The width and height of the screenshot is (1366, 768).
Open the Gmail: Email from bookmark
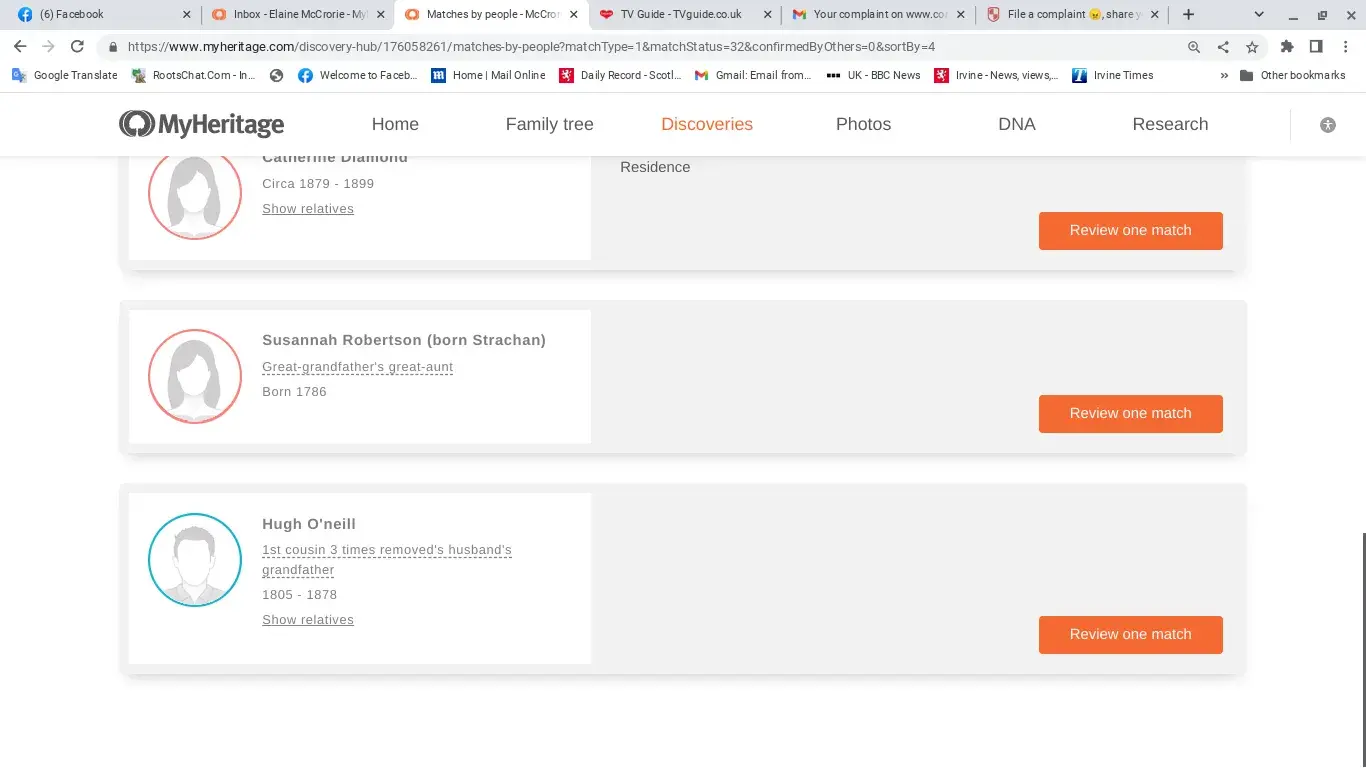[x=753, y=75]
